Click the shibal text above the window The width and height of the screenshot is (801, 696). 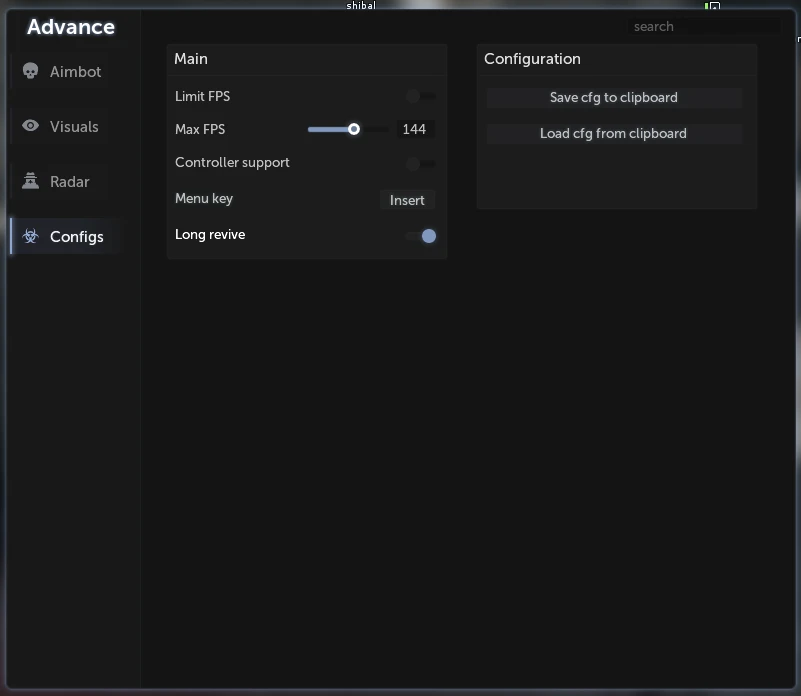(361, 6)
